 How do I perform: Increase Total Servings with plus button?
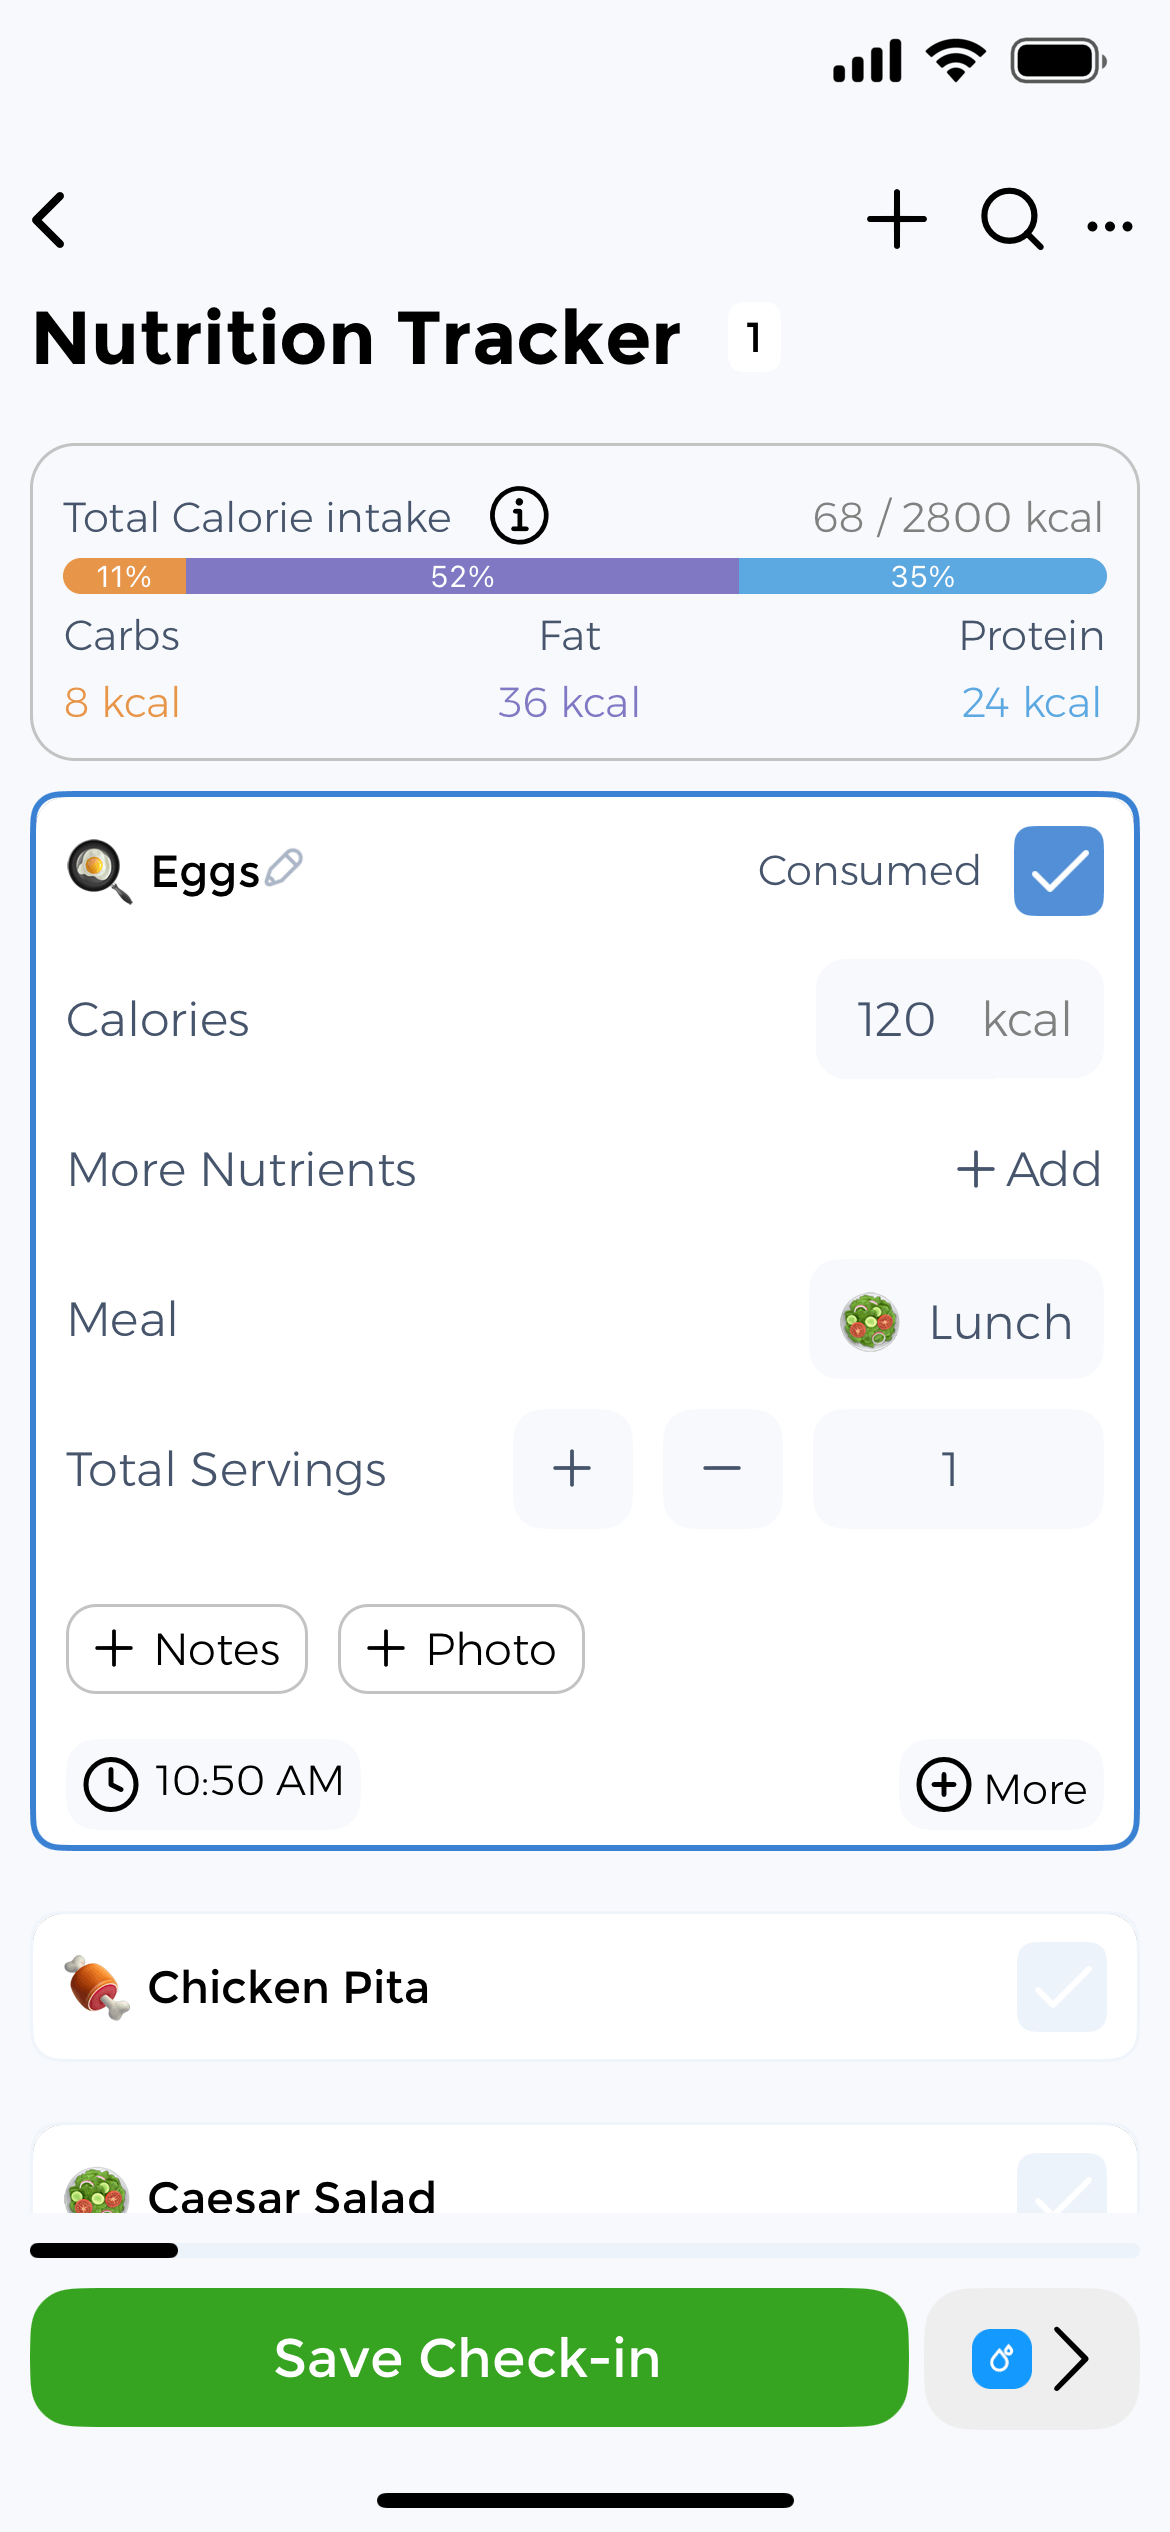pos(573,1469)
